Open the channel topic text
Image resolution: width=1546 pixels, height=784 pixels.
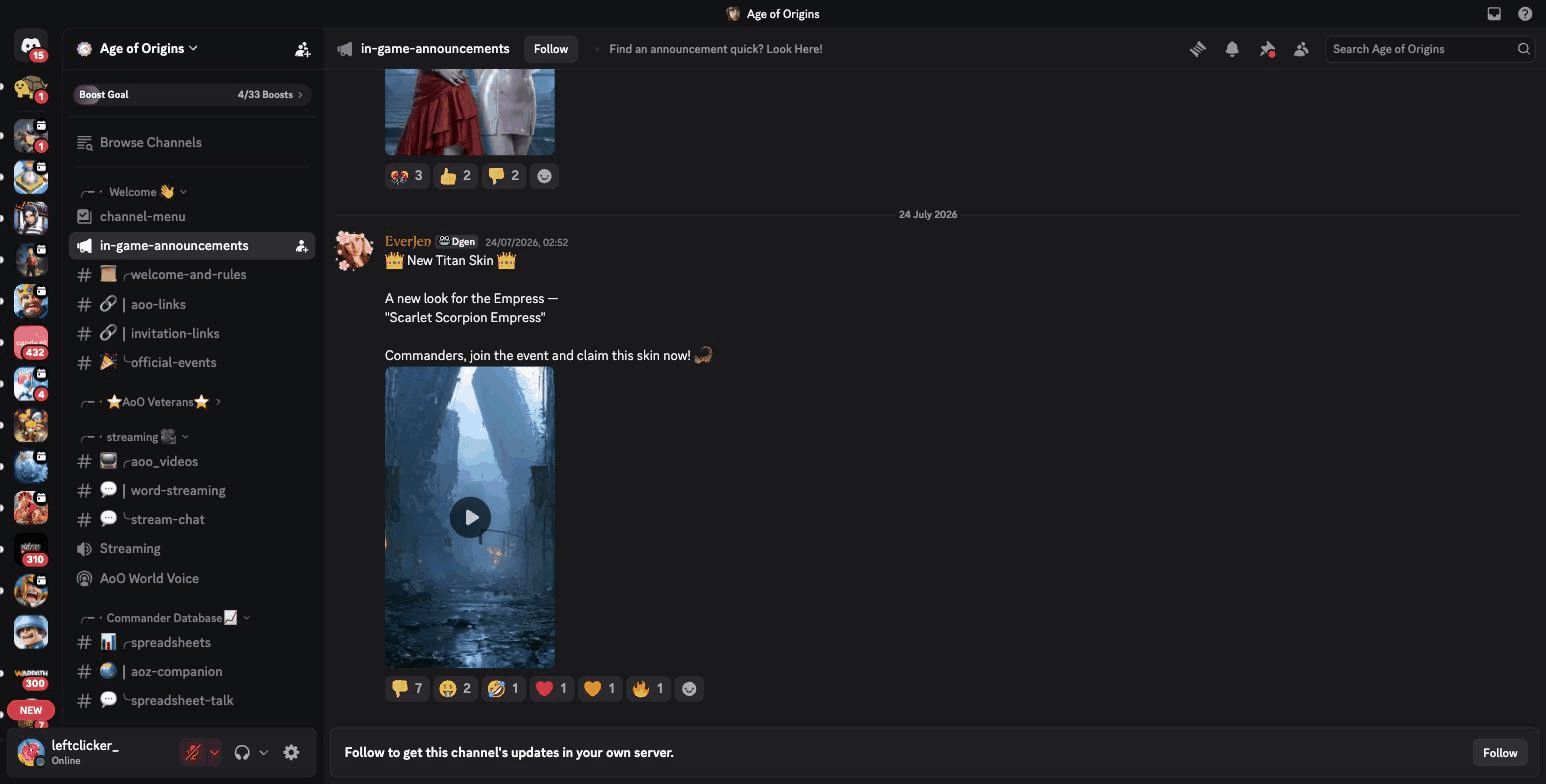[716, 49]
